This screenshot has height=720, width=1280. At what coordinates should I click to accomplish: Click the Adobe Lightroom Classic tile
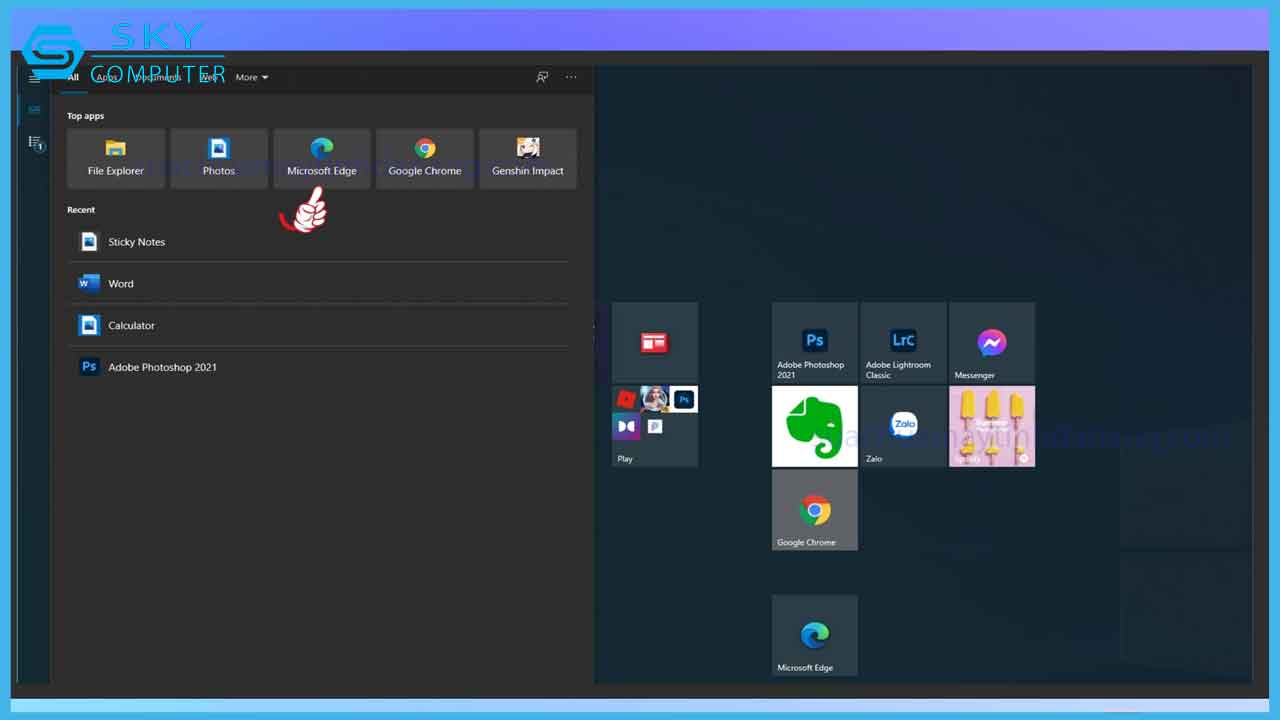tap(903, 342)
